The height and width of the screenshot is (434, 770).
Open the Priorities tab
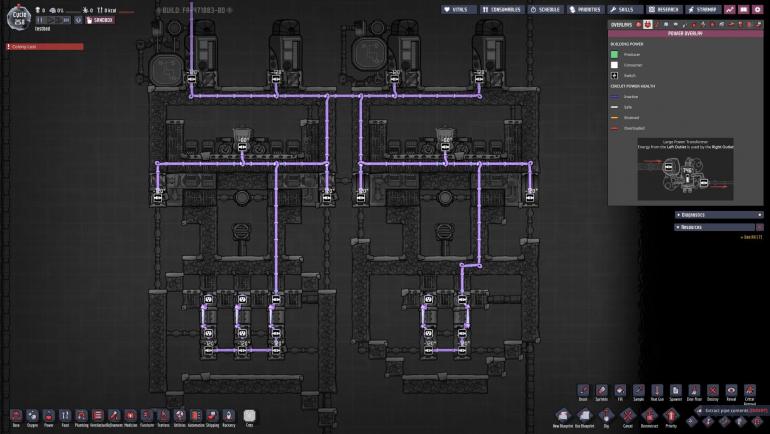(585, 9)
